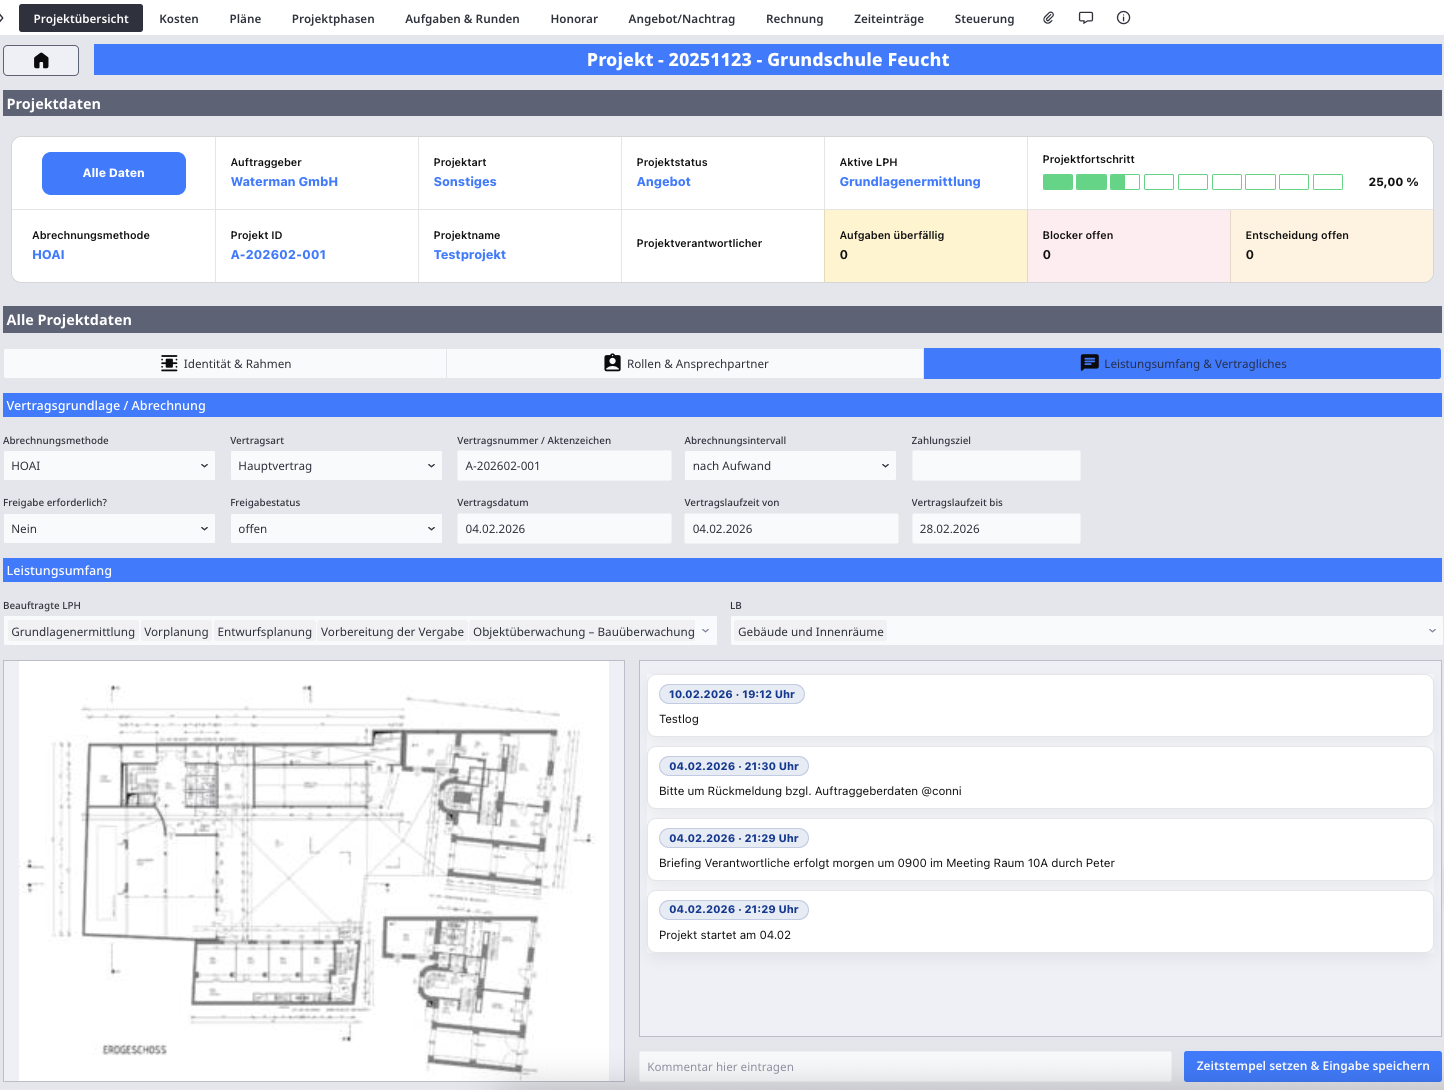Click the chat icon on Leistungsumfang & Vertragliches
Image resolution: width=1444 pixels, height=1090 pixels.
tap(1090, 363)
